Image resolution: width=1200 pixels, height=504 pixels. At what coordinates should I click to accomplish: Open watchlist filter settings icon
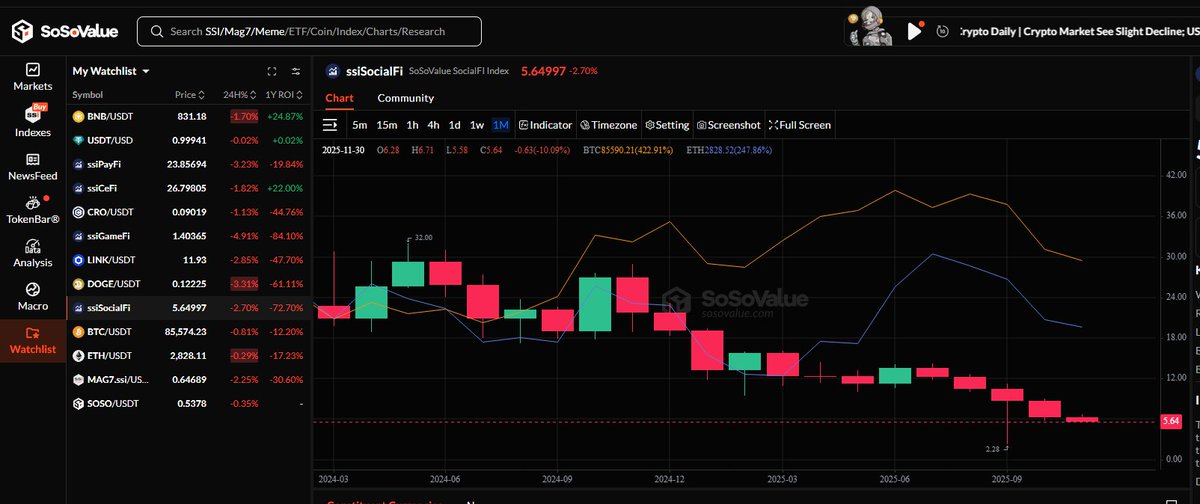click(296, 71)
